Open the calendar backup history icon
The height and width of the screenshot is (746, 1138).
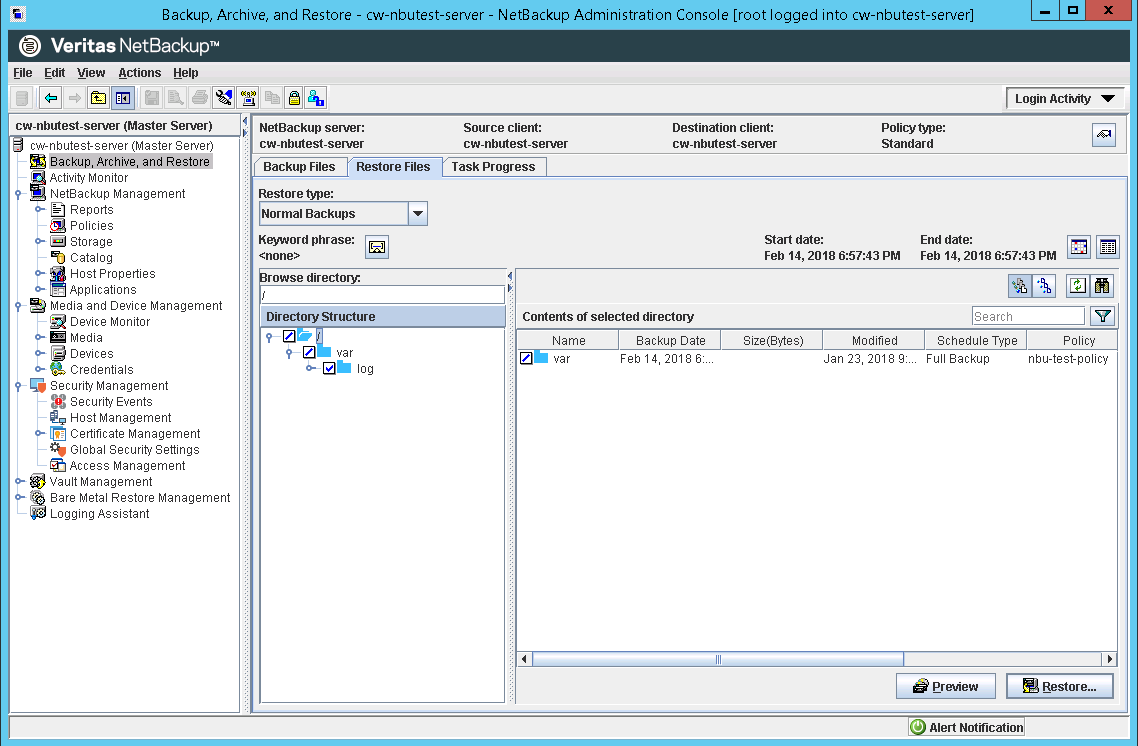coord(1079,247)
